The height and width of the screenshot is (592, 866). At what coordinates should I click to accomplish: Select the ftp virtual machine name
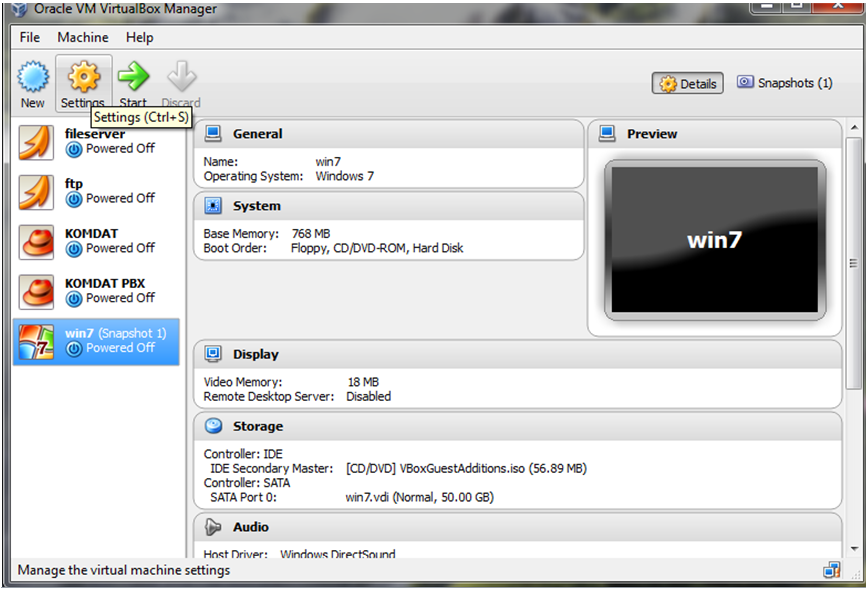(73, 184)
